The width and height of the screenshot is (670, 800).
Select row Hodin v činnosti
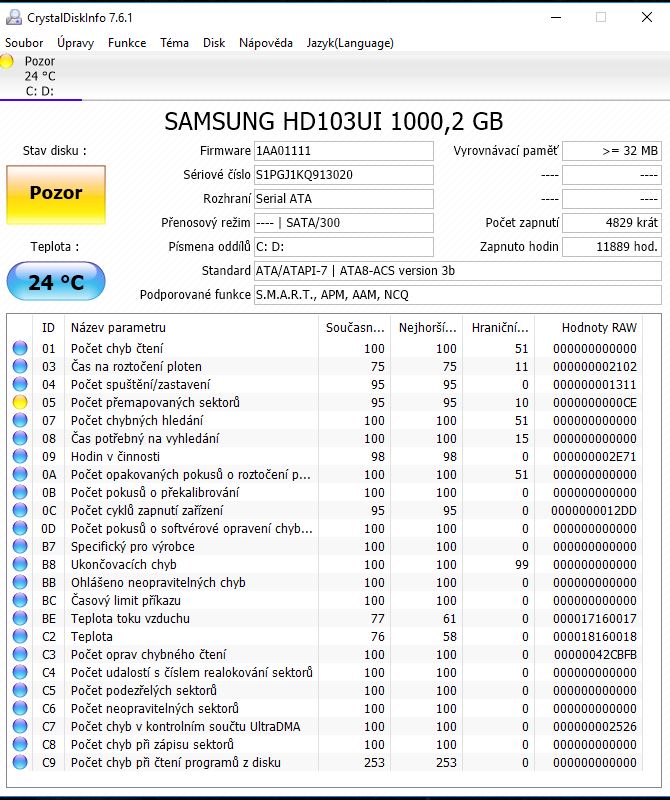point(326,456)
